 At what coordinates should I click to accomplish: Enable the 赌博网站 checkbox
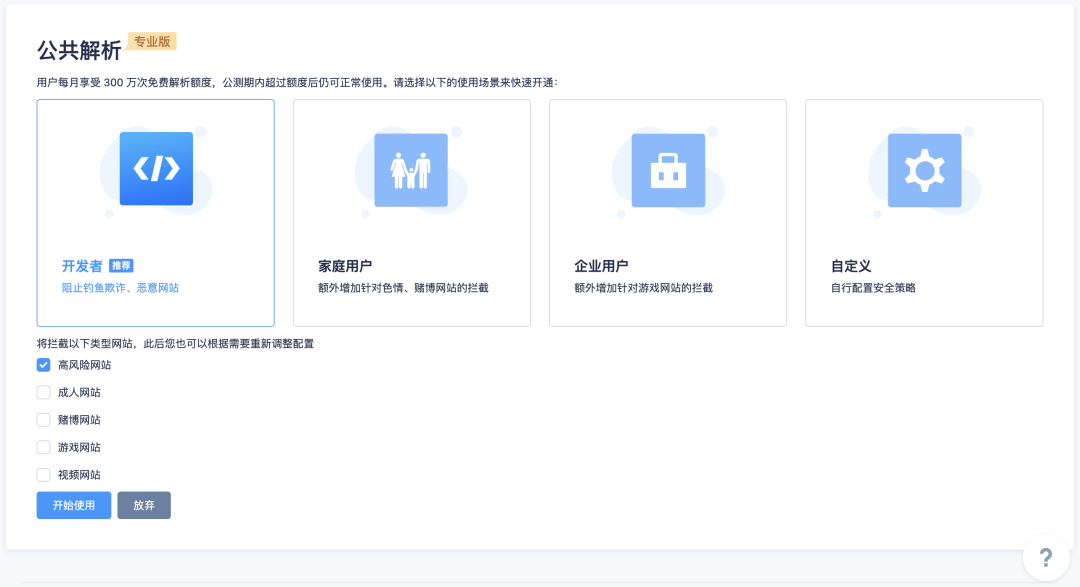43,420
